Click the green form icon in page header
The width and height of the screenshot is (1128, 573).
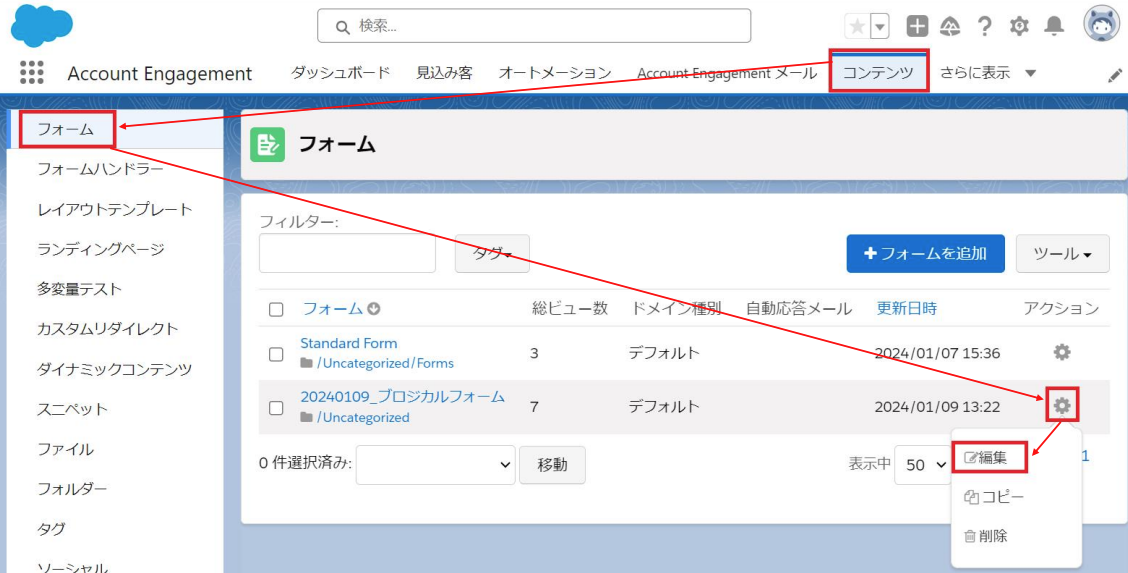tap(268, 145)
